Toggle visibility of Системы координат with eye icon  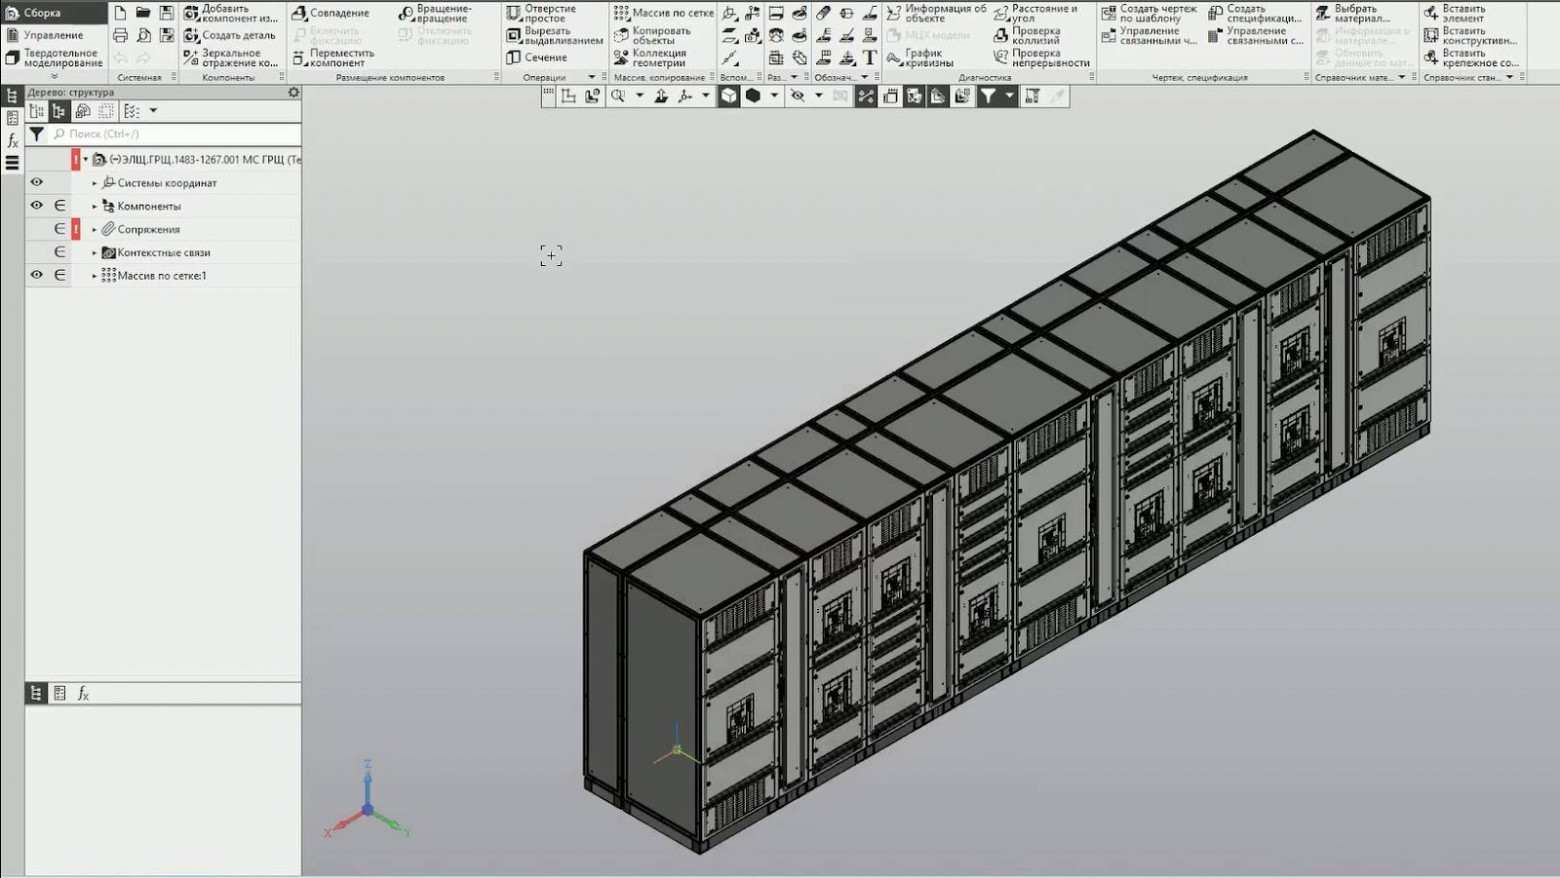pyautogui.click(x=37, y=181)
